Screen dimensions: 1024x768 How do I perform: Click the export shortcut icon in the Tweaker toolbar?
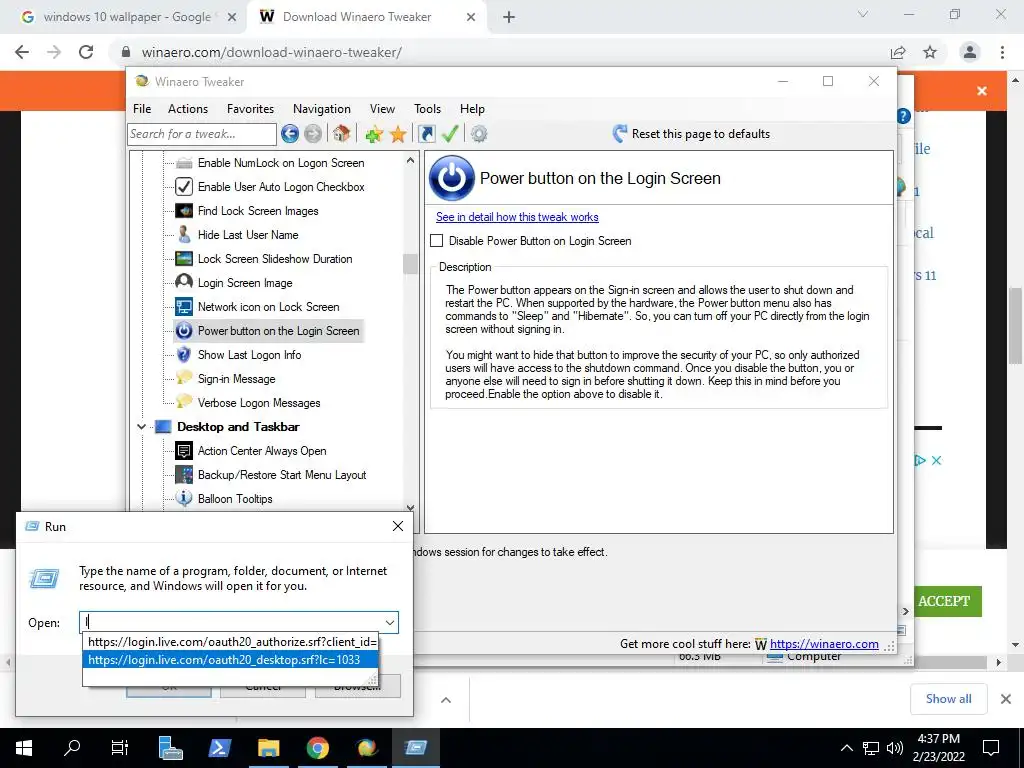426,134
